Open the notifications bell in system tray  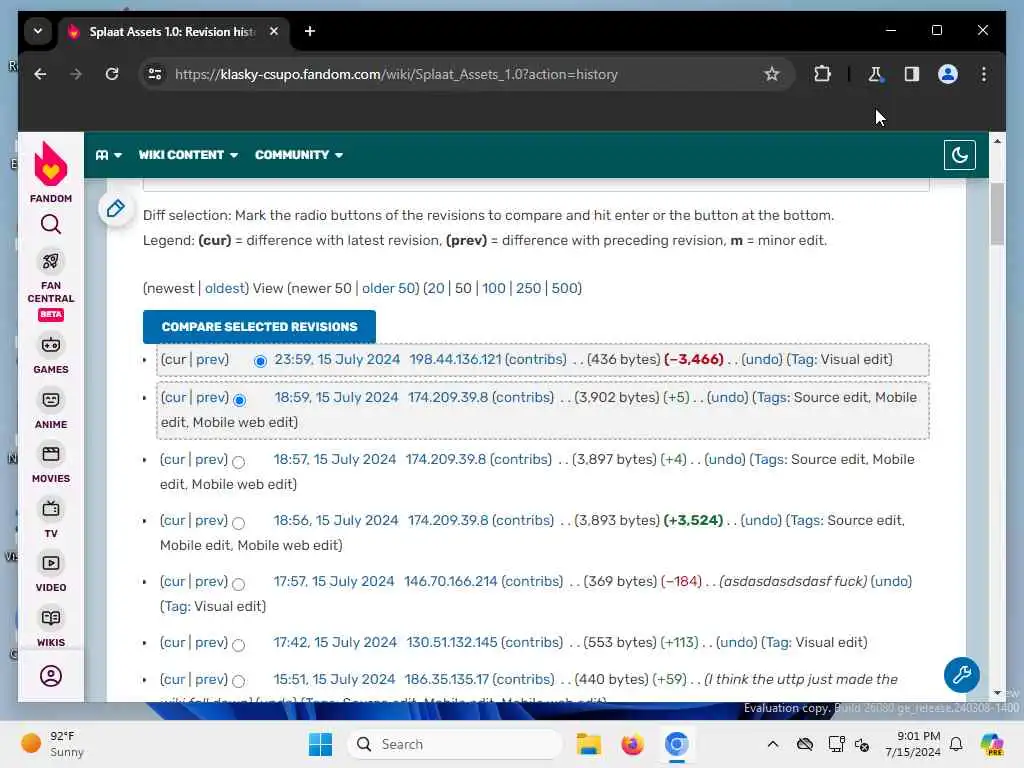click(956, 744)
